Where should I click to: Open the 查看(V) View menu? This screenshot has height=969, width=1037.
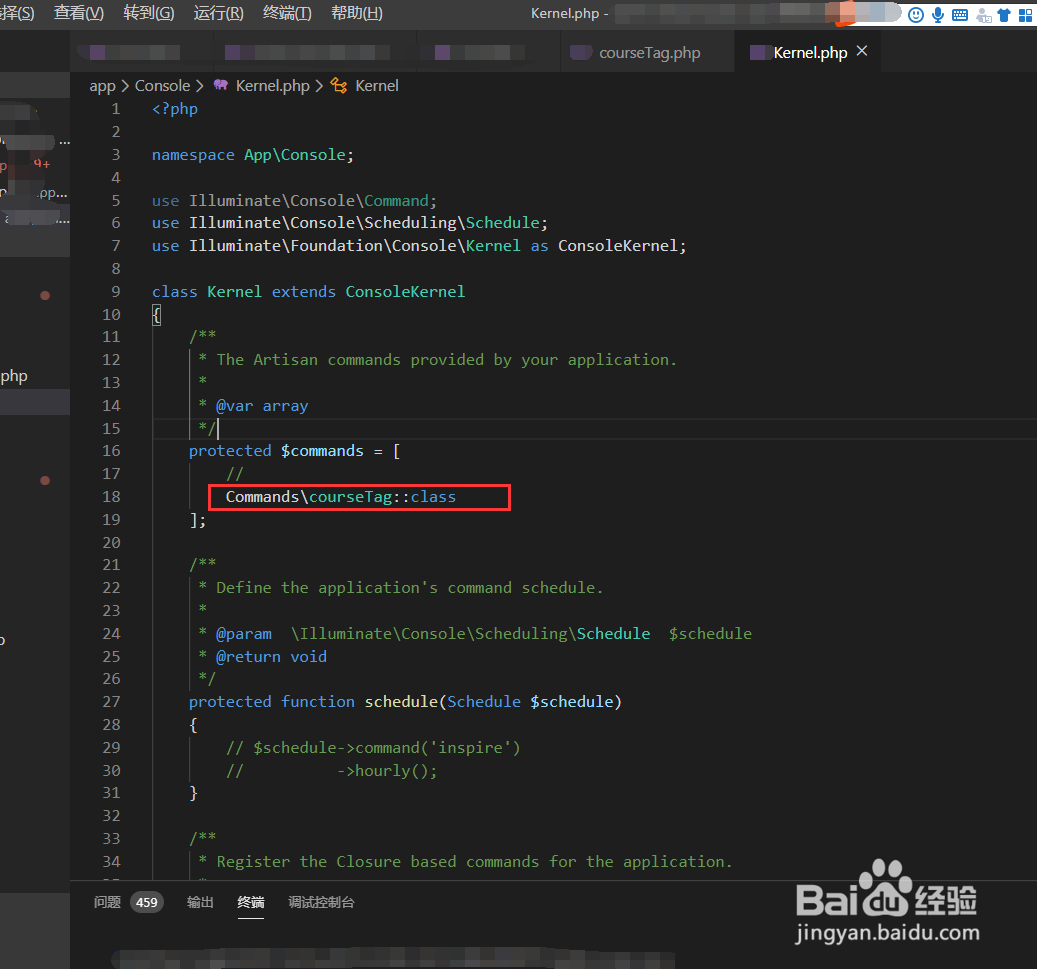[78, 13]
